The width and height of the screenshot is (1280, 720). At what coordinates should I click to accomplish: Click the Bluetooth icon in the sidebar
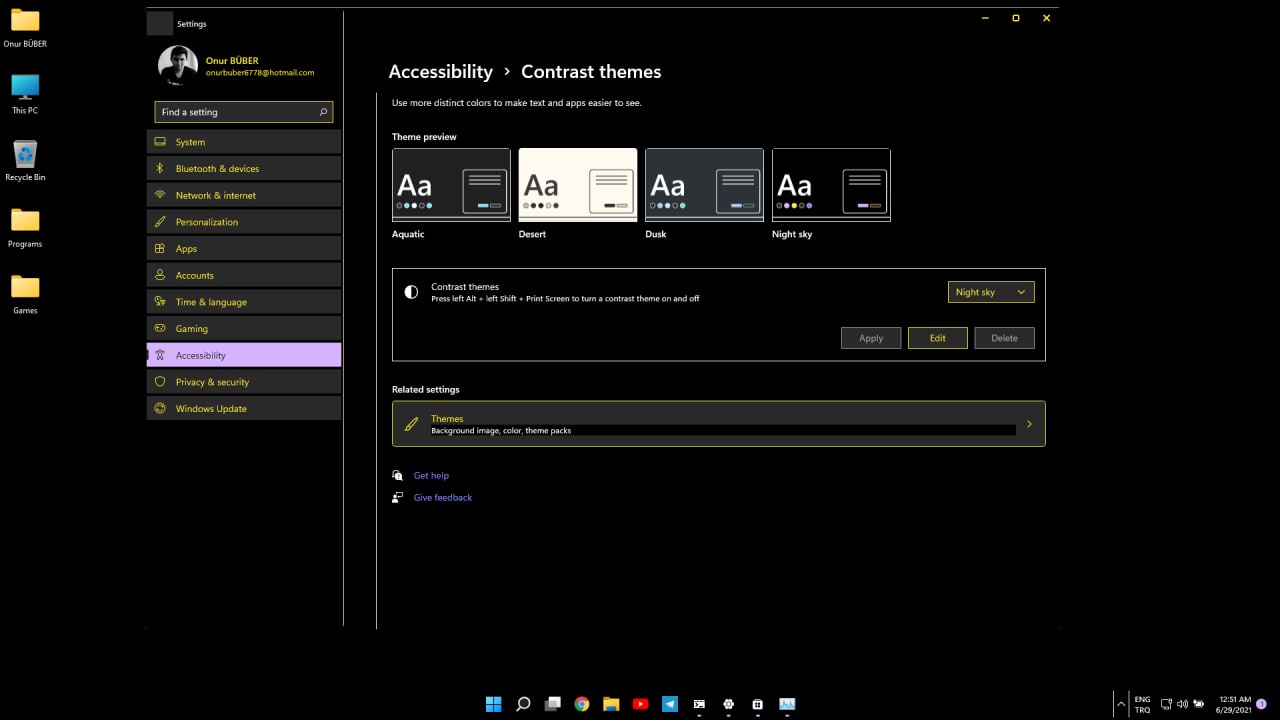pos(160,168)
